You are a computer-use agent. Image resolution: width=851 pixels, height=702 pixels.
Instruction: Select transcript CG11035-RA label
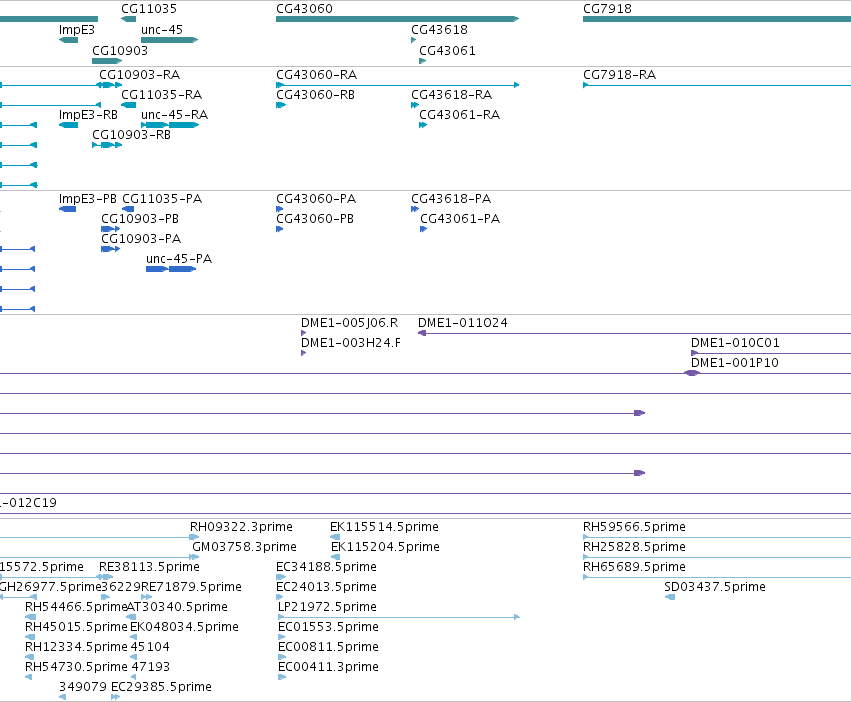[162, 94]
